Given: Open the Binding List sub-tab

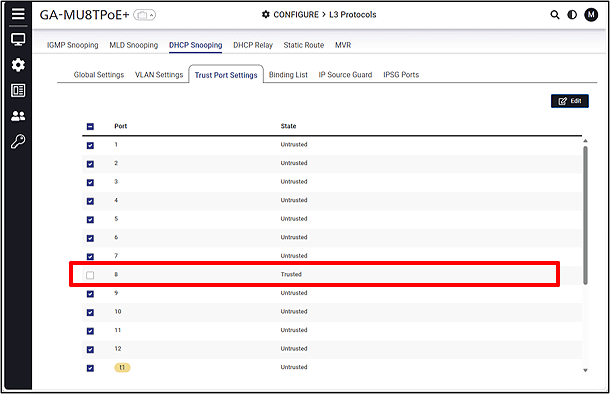Looking at the screenshot, I should (288, 75).
